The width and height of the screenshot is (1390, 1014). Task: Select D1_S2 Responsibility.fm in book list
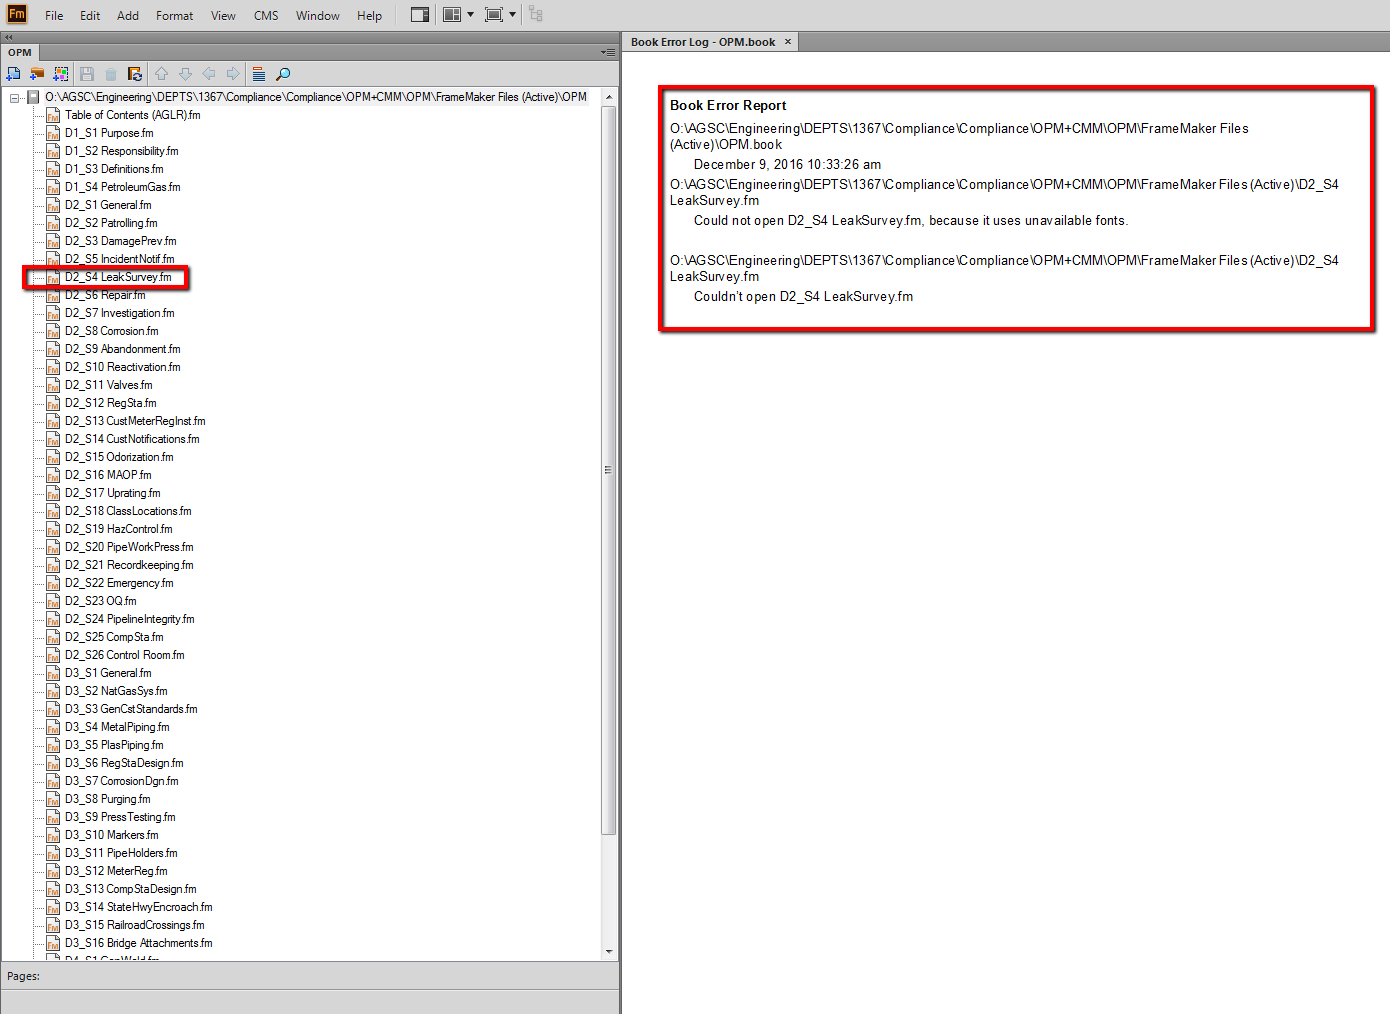coord(122,151)
